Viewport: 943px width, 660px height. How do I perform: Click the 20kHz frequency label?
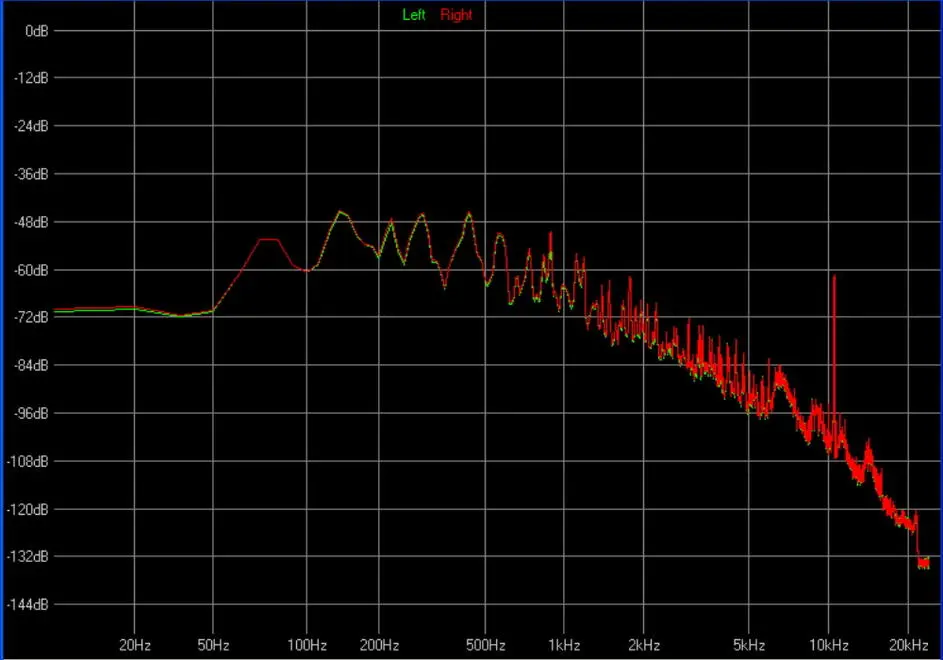point(907,643)
